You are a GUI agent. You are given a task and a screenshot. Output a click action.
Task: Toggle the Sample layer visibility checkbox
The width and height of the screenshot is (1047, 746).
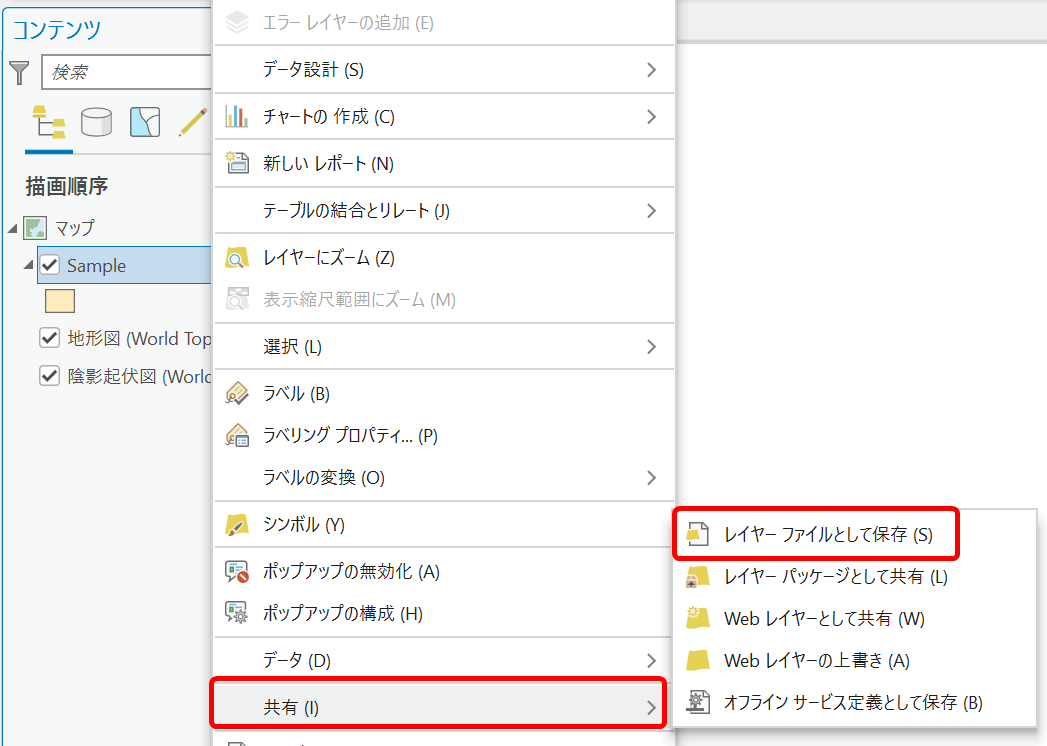click(50, 265)
